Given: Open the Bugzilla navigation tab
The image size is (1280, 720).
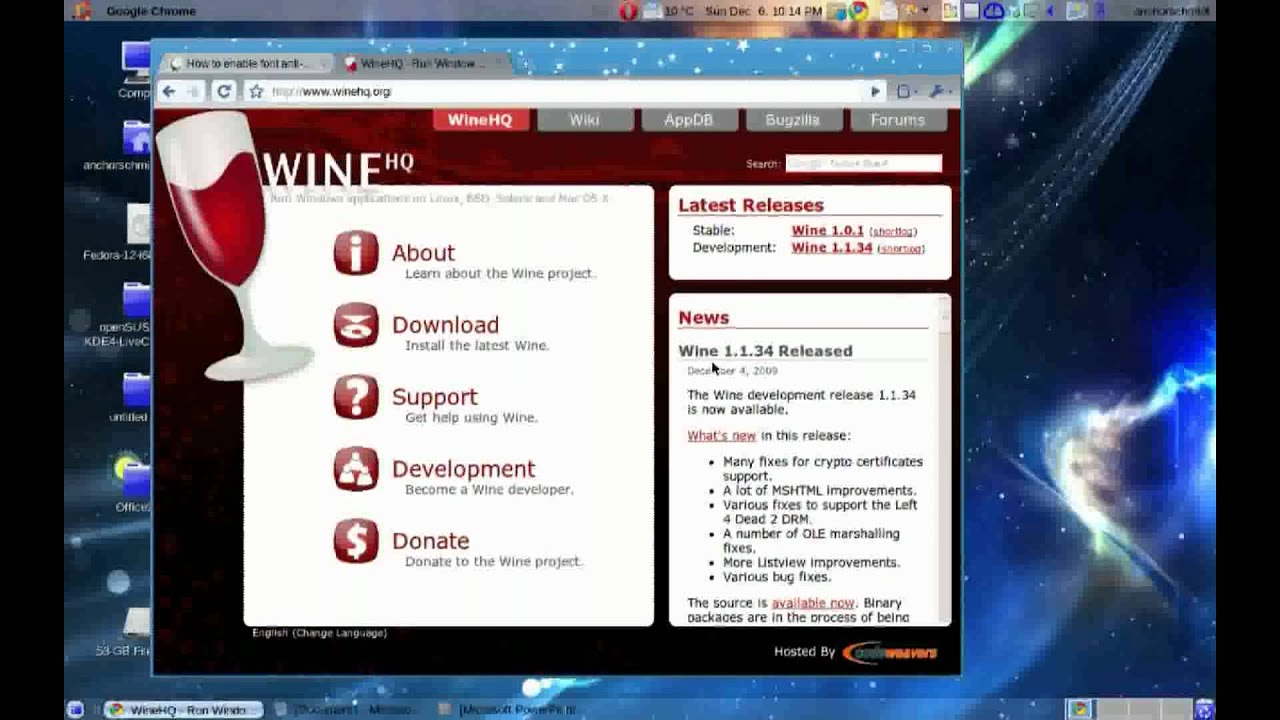Looking at the screenshot, I should click(x=792, y=120).
